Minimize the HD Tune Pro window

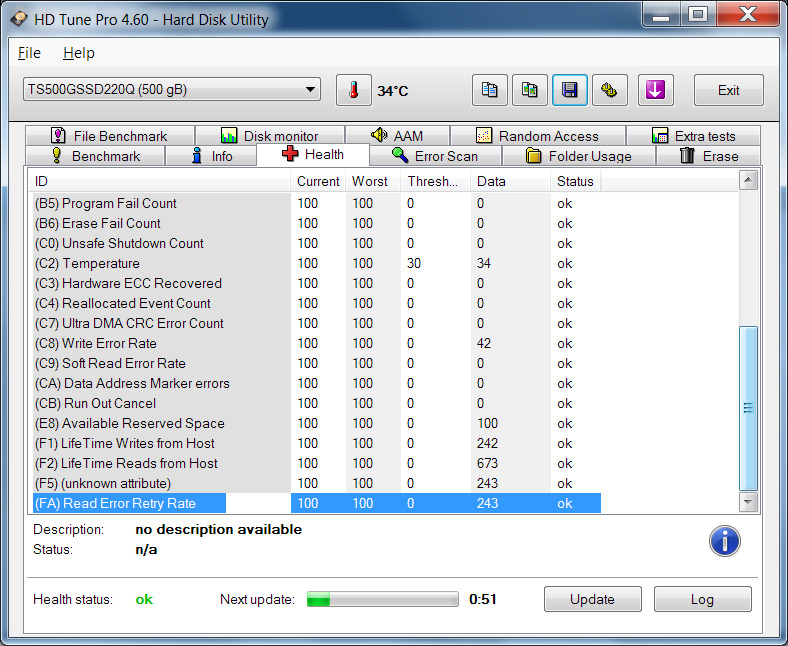tap(661, 15)
